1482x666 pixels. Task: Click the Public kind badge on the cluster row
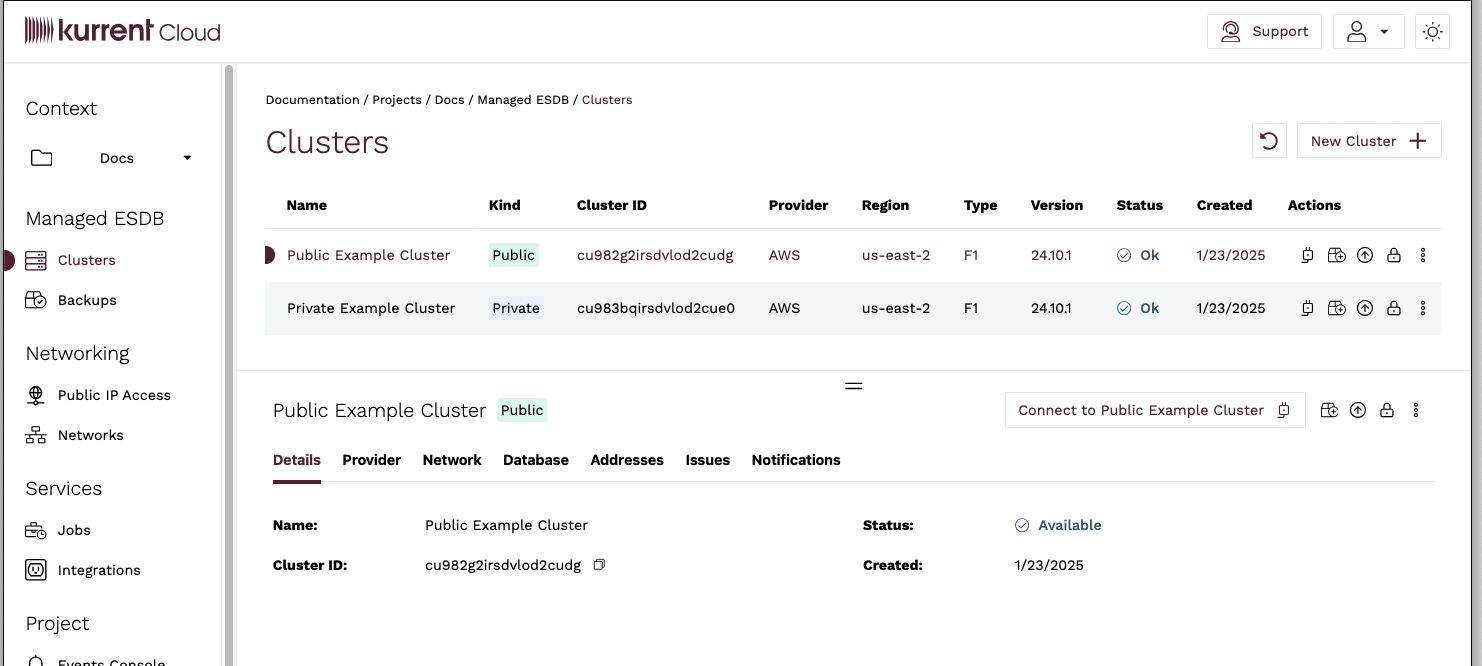(x=513, y=255)
